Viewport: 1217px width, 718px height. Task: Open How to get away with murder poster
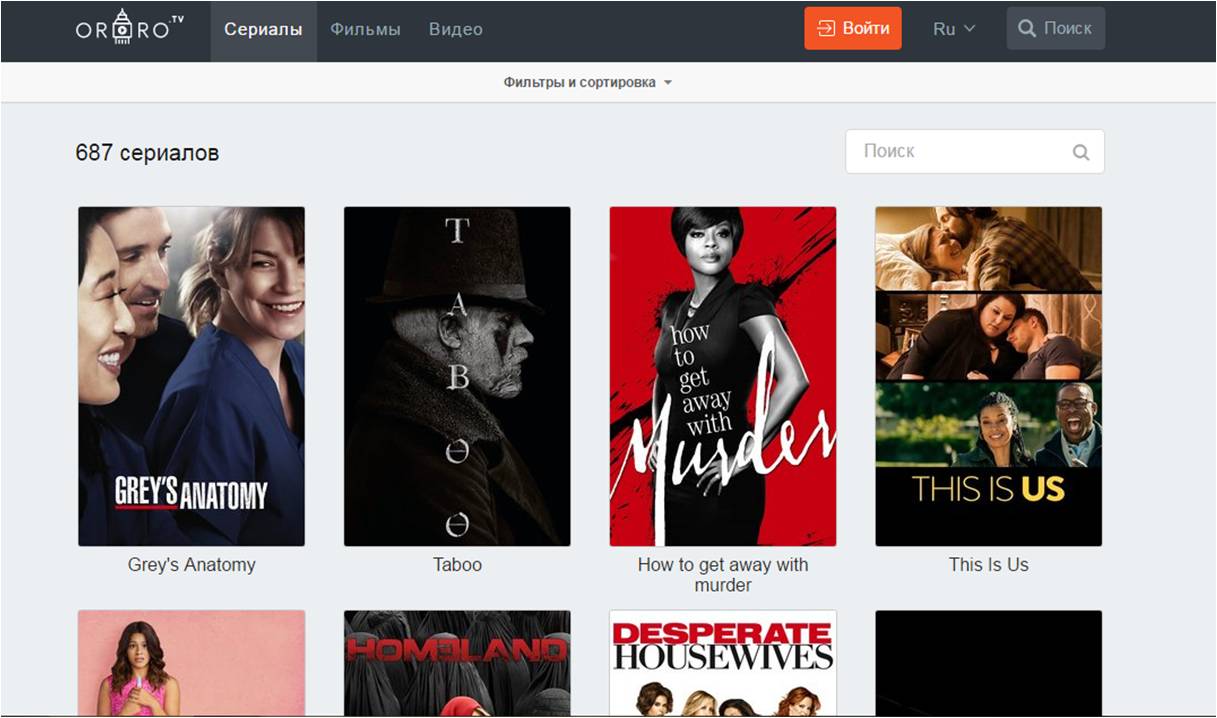723,376
